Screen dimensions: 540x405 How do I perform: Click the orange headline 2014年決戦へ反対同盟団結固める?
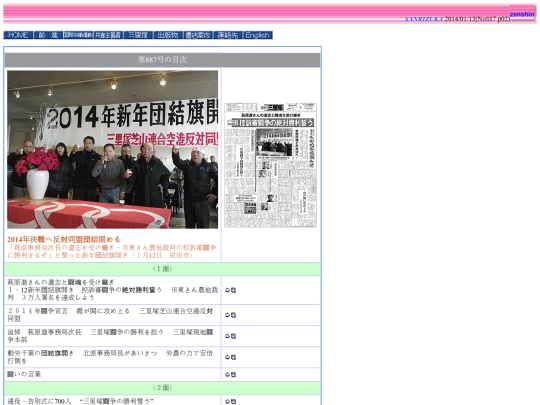[x=64, y=239]
